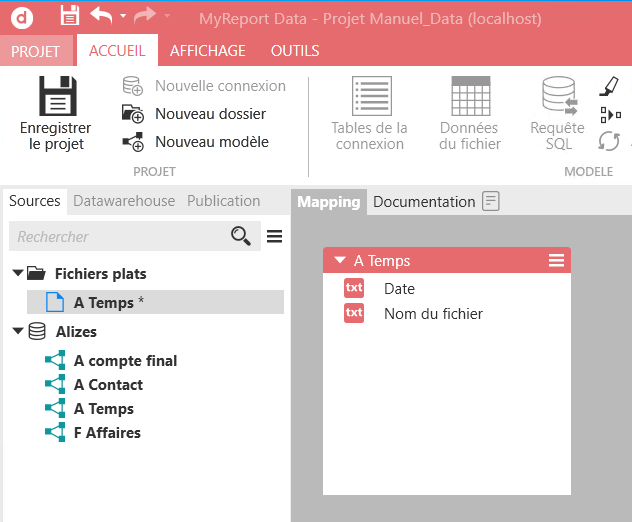This screenshot has width=632, height=522.
Task: Select A compte final model in tree
Action: [x=125, y=361]
